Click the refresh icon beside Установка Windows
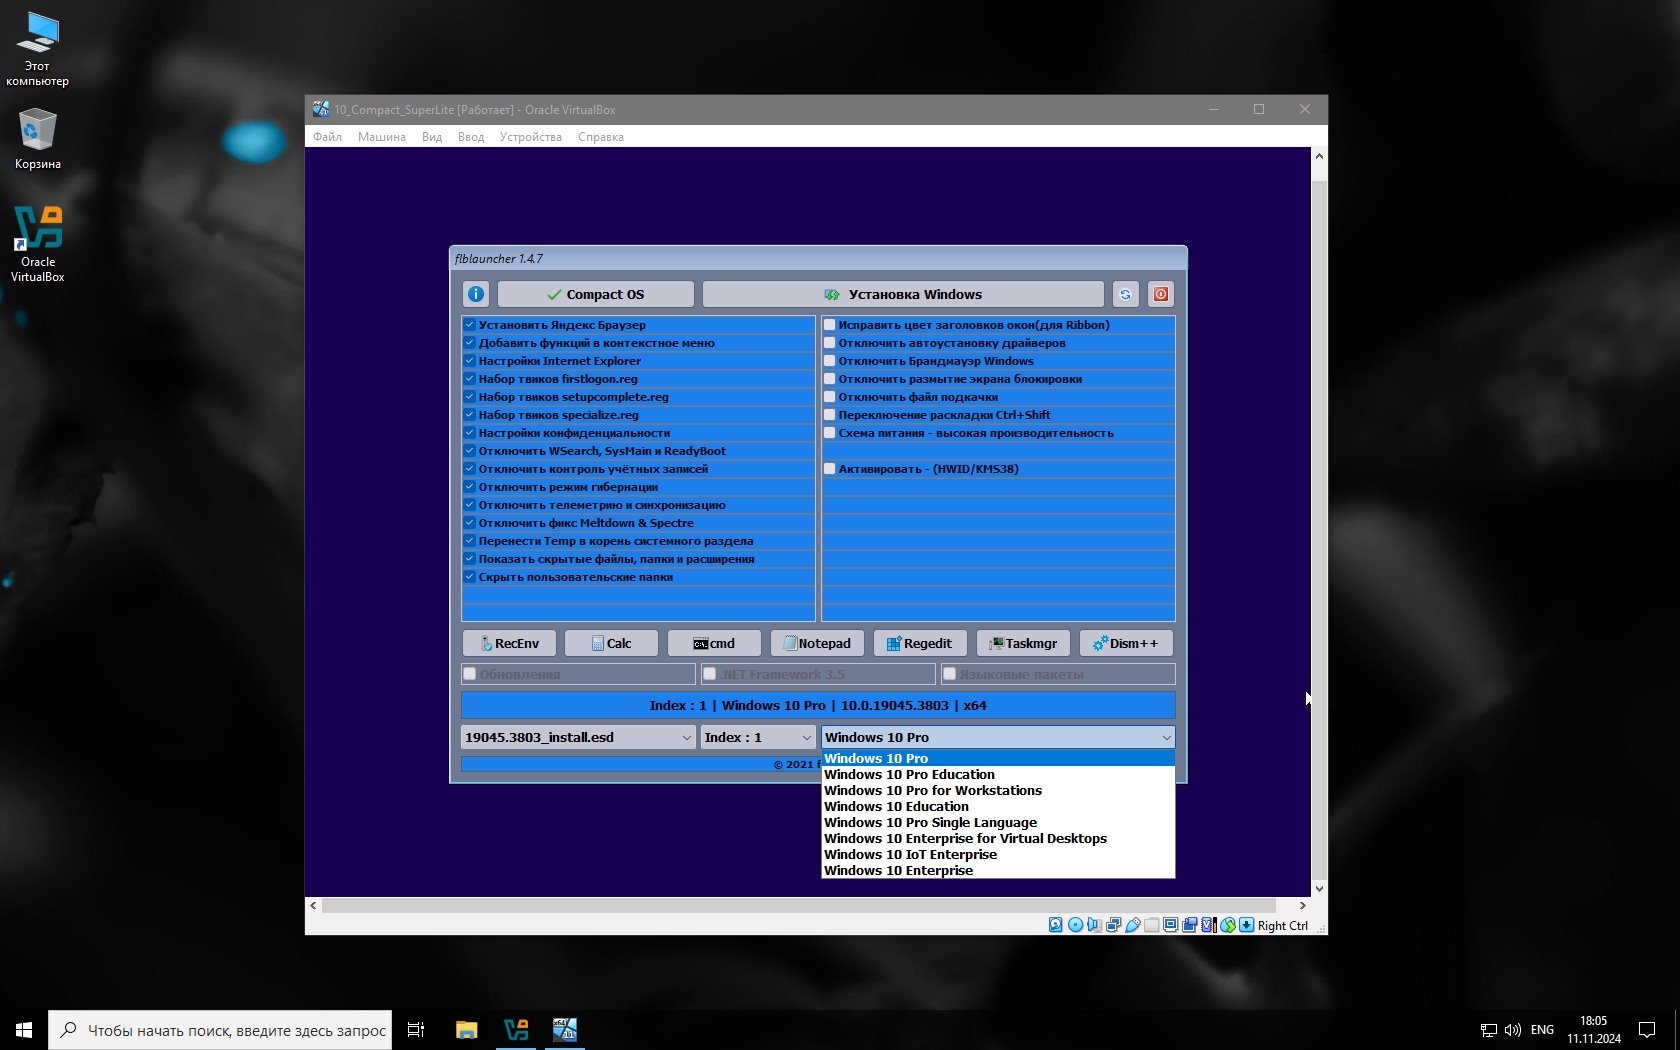Screen dimensions: 1680x1050 [1125, 294]
